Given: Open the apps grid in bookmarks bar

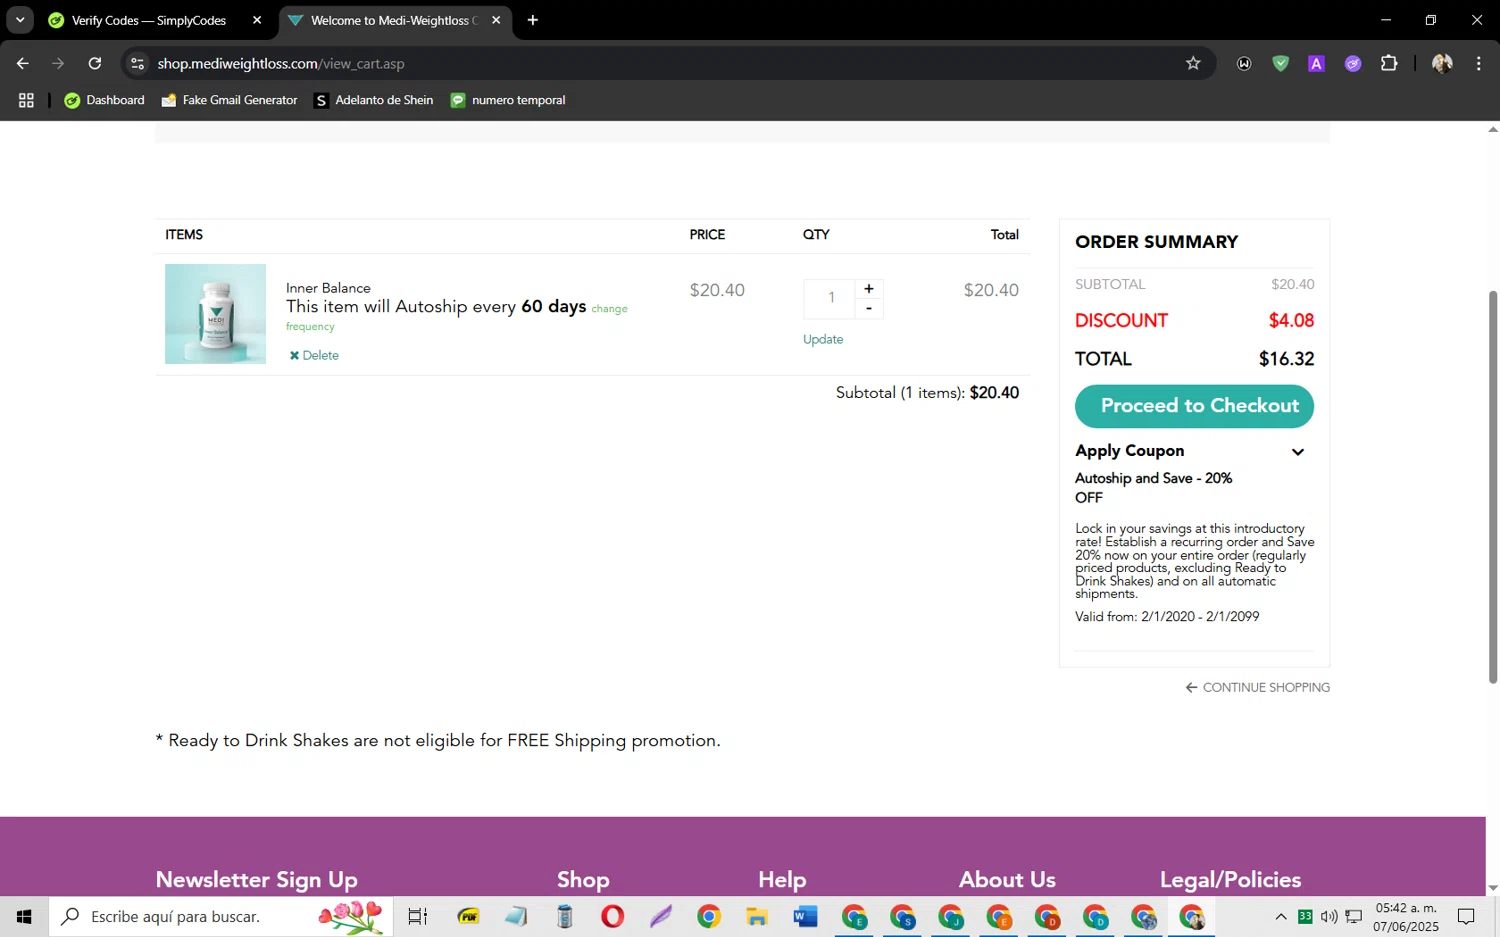Looking at the screenshot, I should coord(26,100).
